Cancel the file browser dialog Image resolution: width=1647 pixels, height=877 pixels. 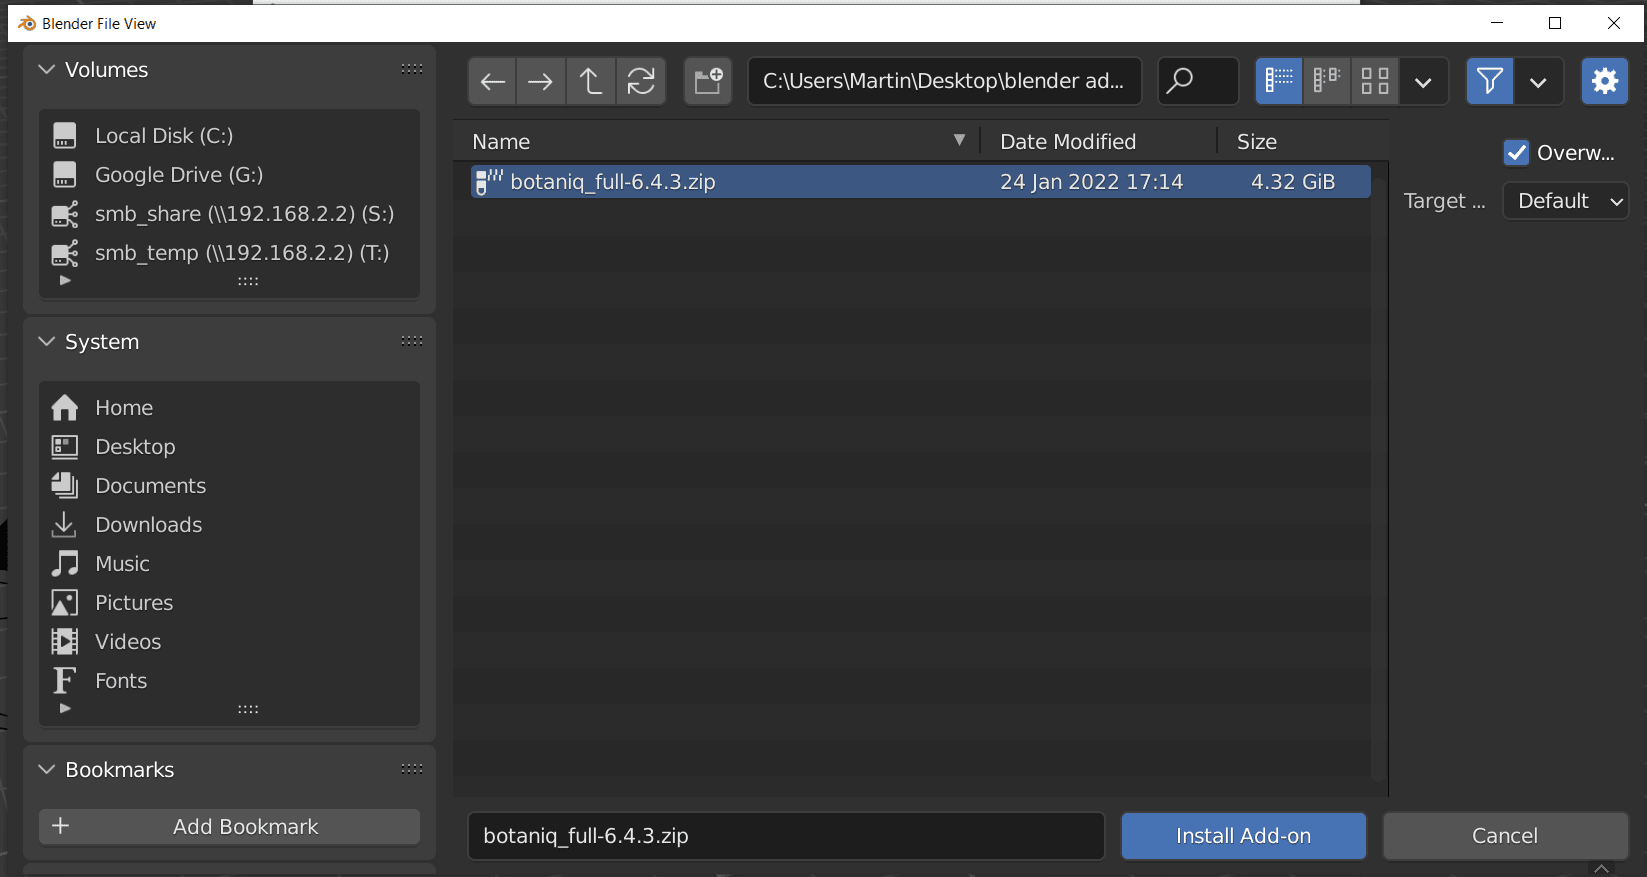(x=1505, y=836)
